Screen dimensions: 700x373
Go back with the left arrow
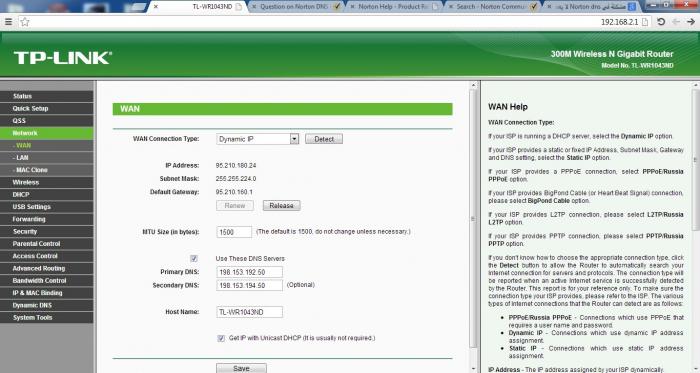coord(676,22)
